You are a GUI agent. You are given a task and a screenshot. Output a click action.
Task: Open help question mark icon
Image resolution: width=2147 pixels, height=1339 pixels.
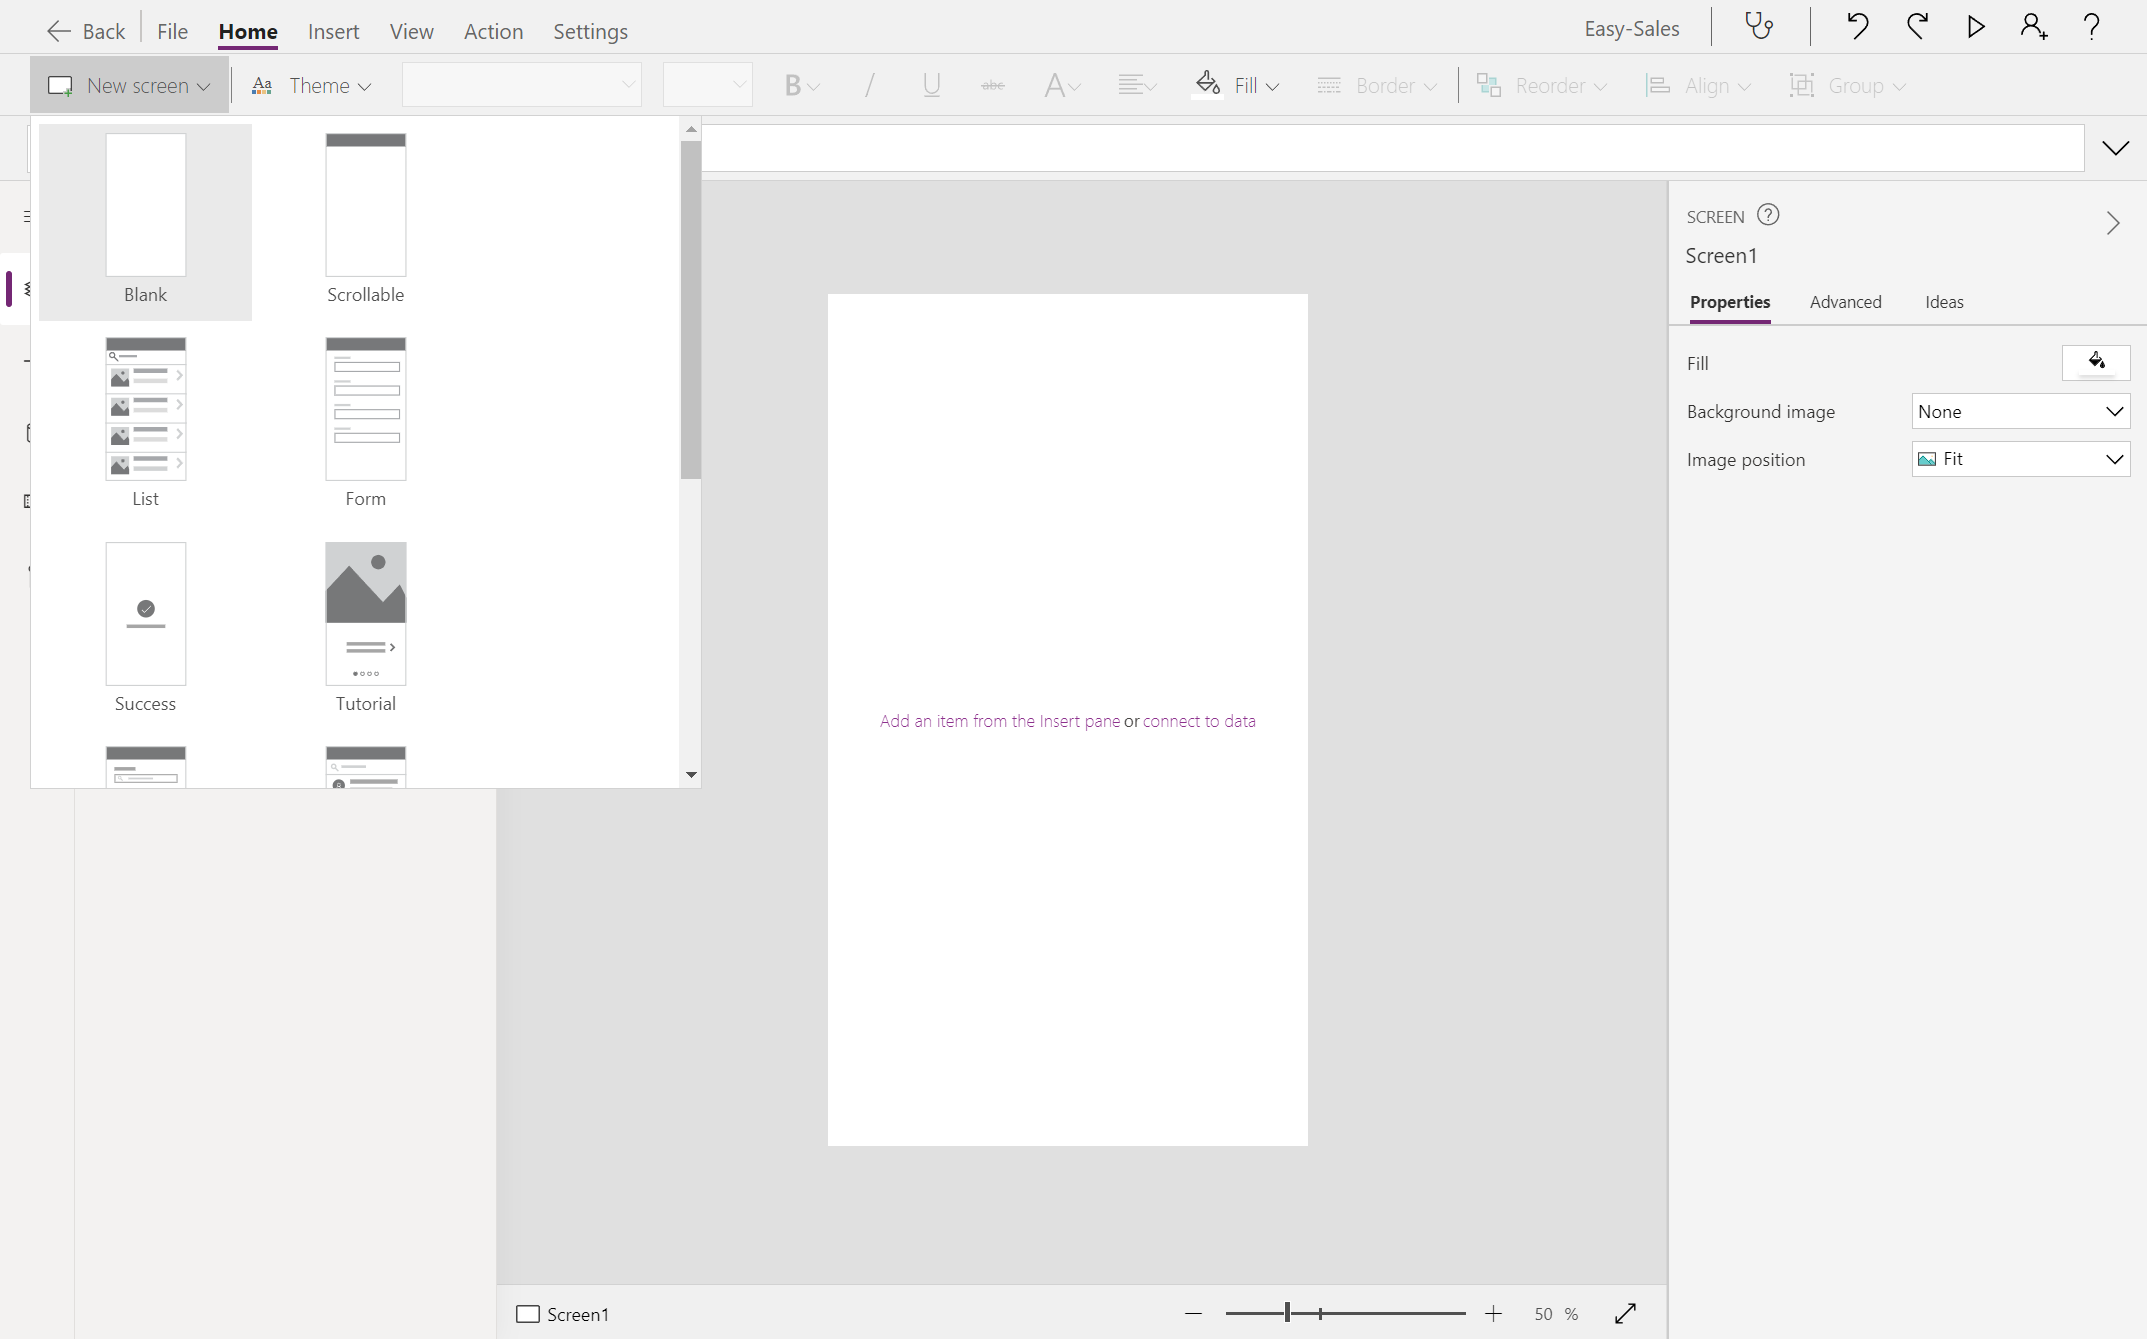[x=2091, y=27]
